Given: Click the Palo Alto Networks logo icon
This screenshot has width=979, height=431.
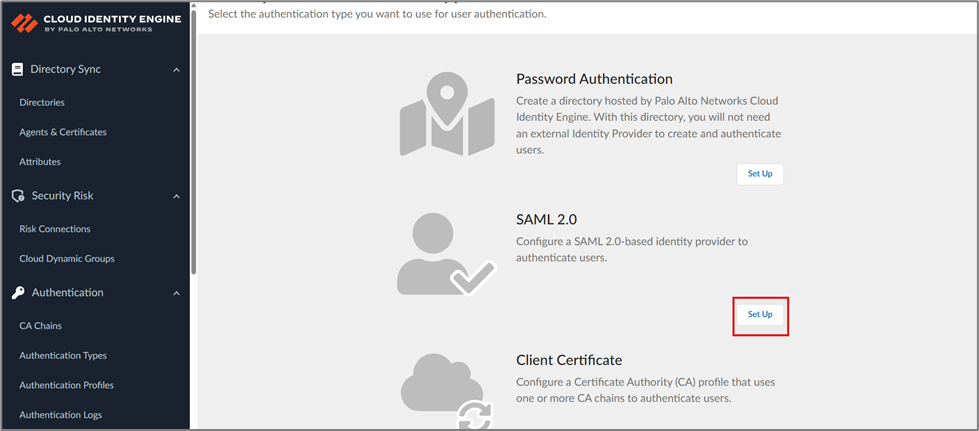Looking at the screenshot, I should 24,22.
